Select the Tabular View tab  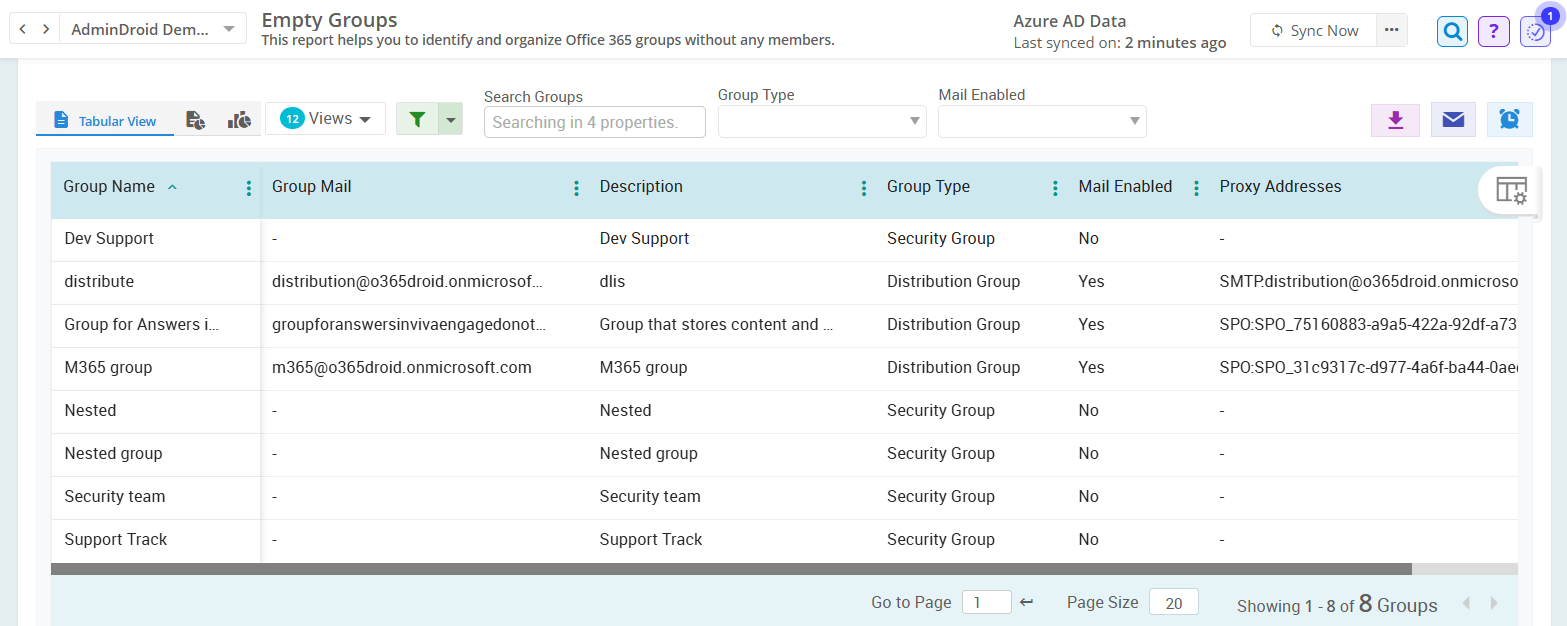(x=105, y=120)
